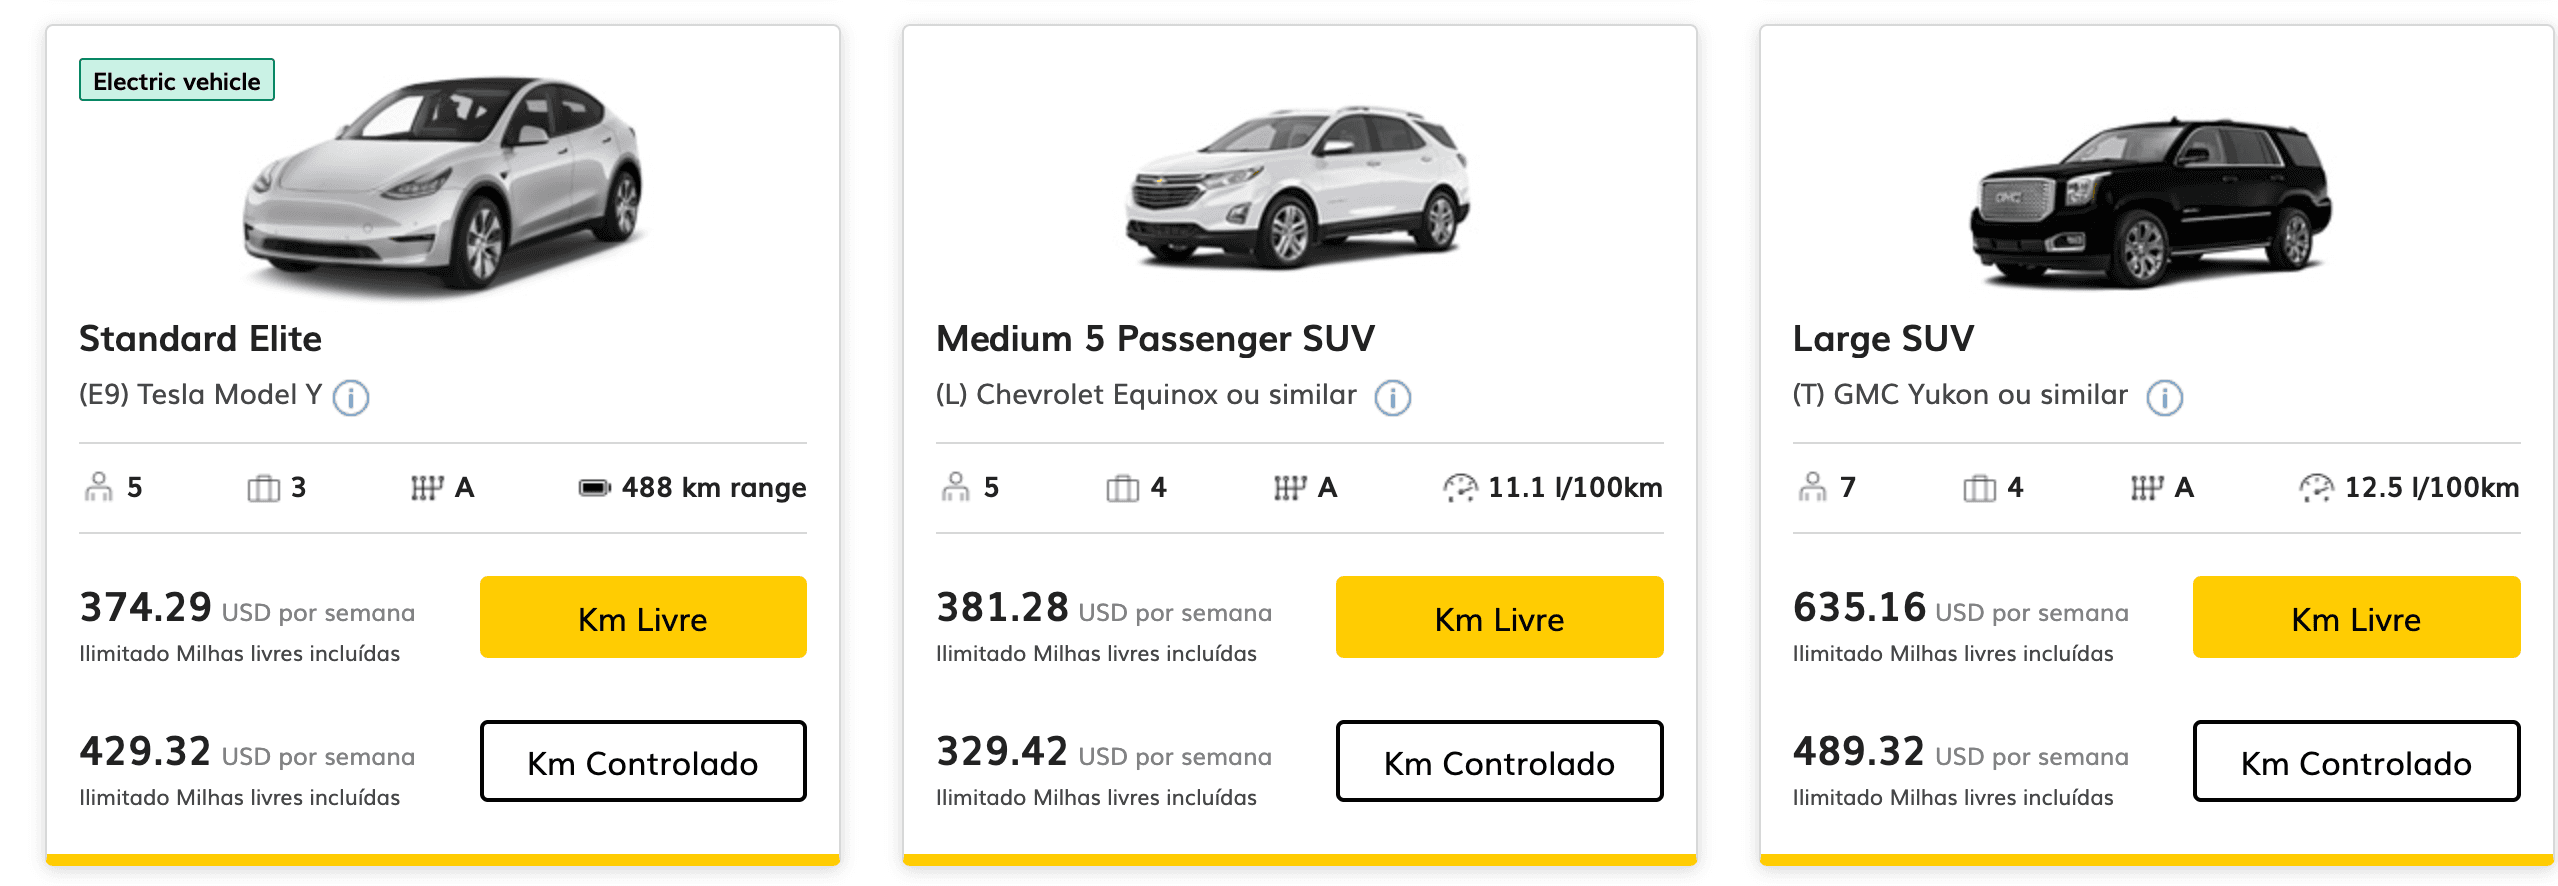Click transmission icon on Medium SUV card
Image resolution: width=2558 pixels, height=886 pixels.
1290,488
